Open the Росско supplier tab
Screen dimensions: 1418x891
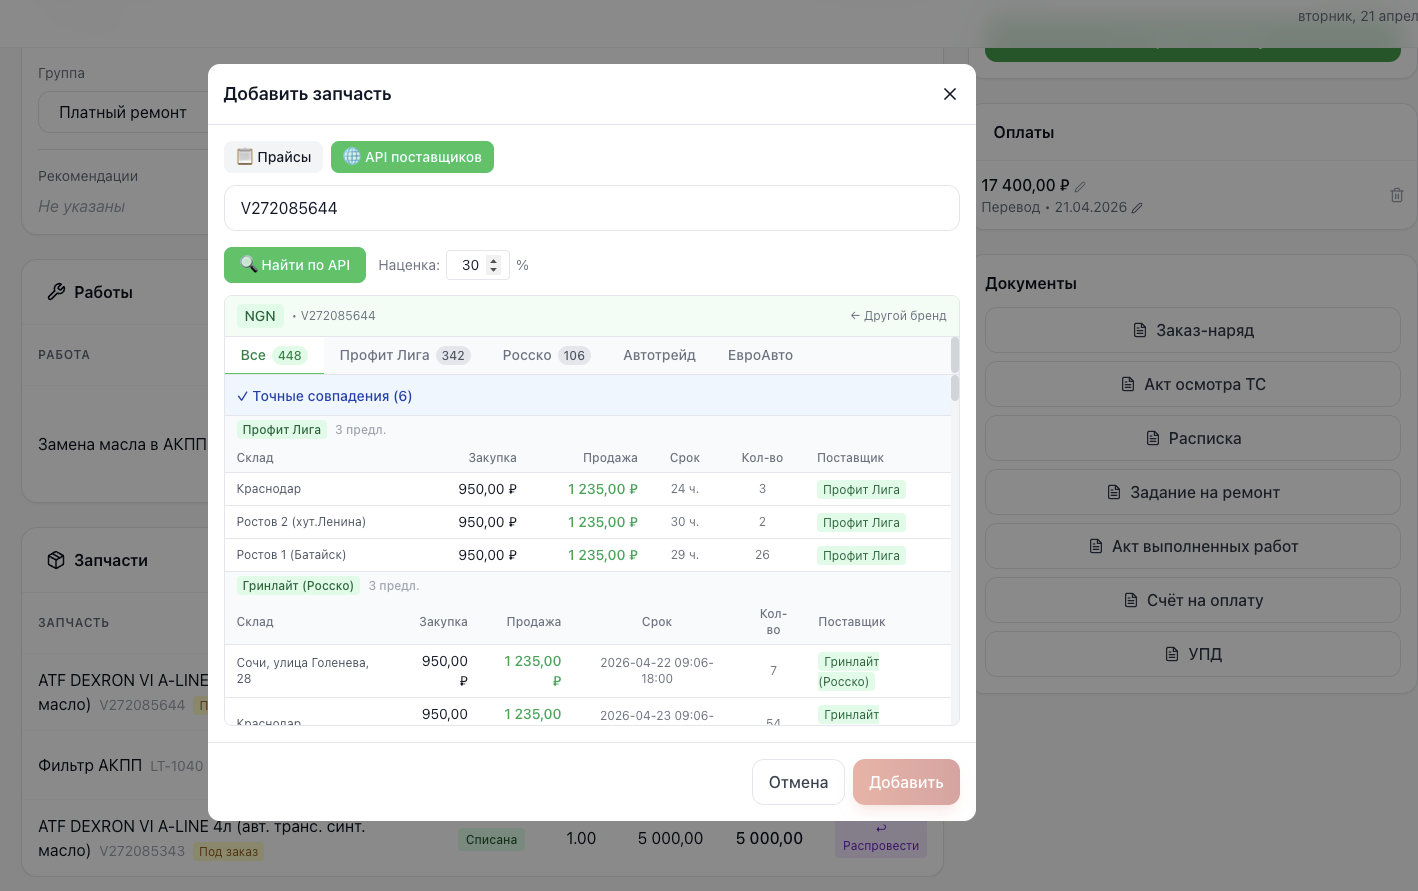click(x=545, y=355)
